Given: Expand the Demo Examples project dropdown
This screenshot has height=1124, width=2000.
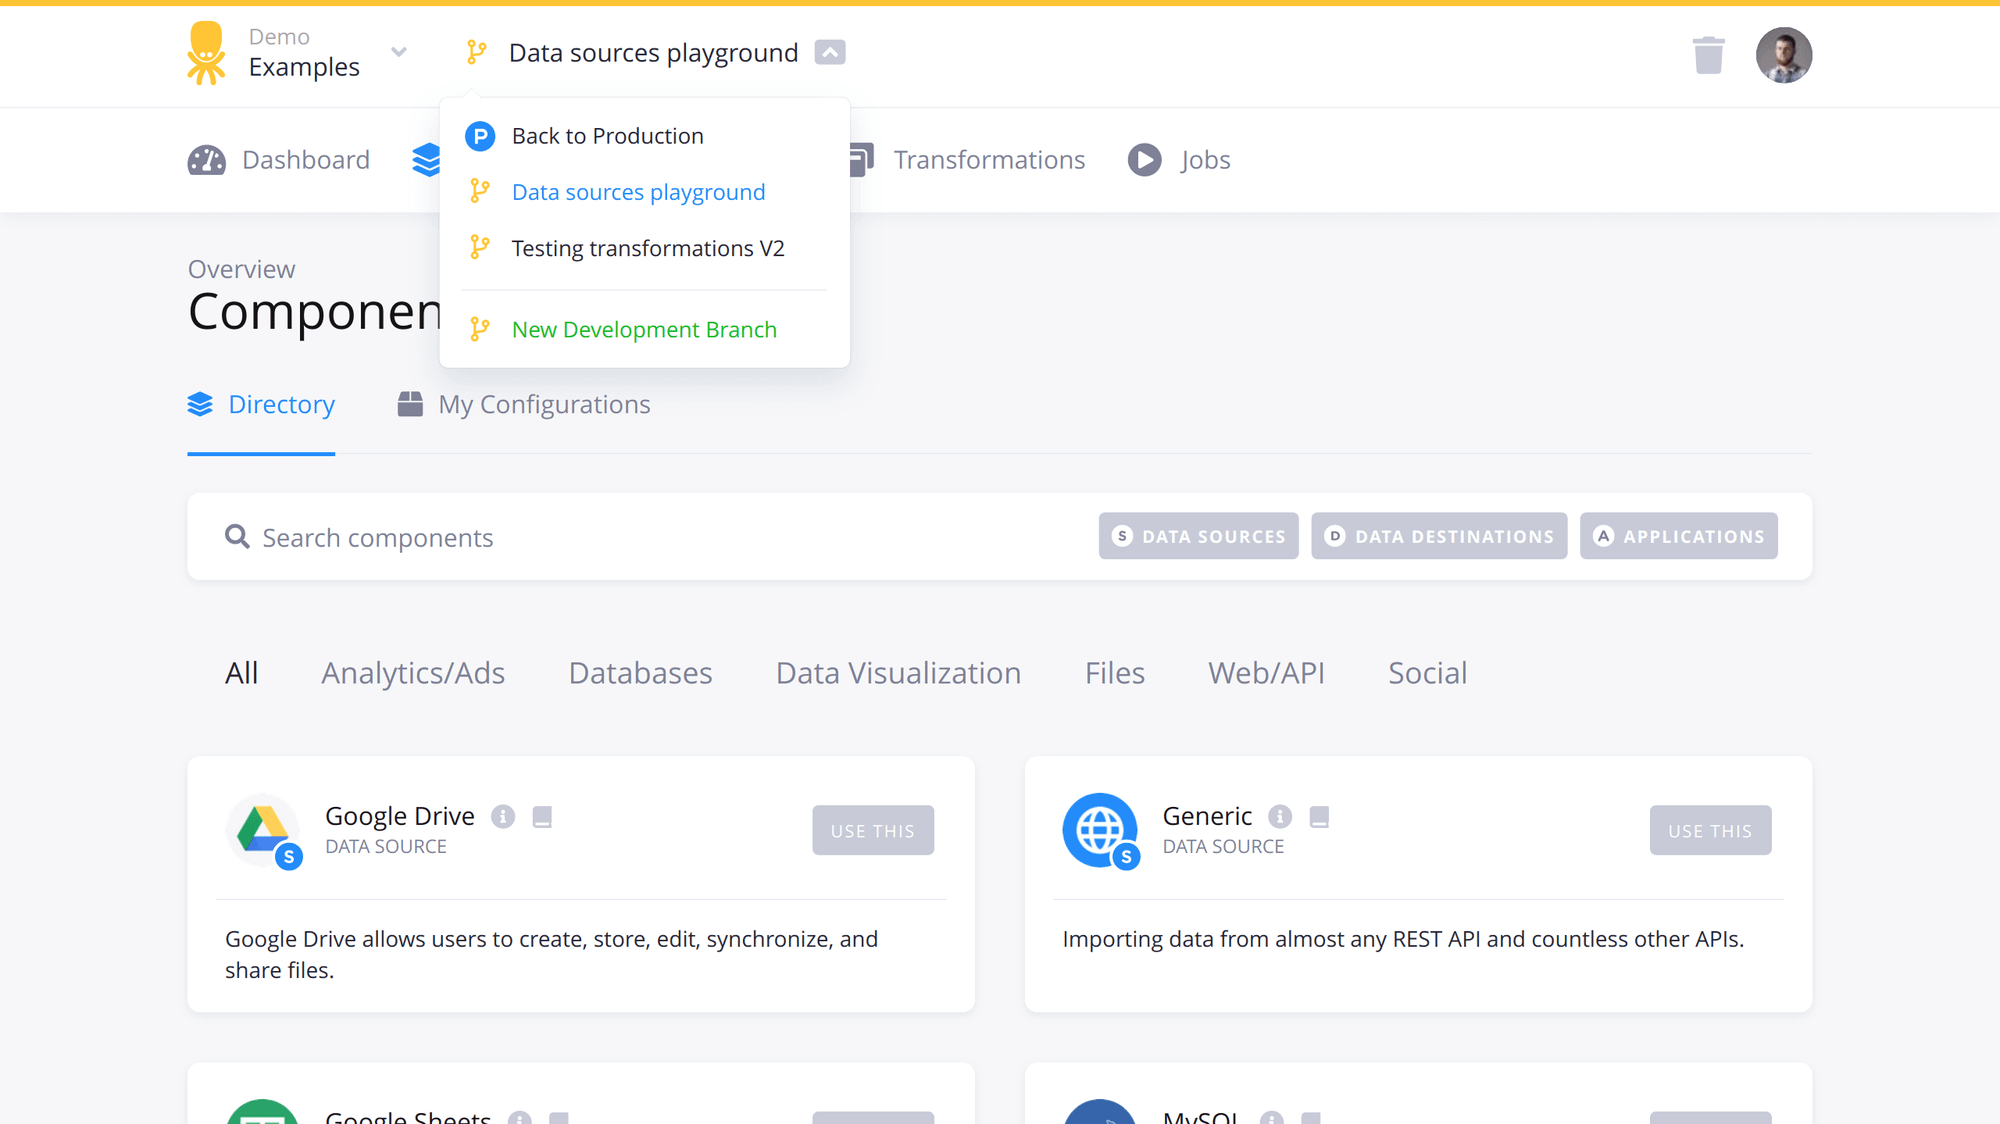Looking at the screenshot, I should click(x=398, y=52).
